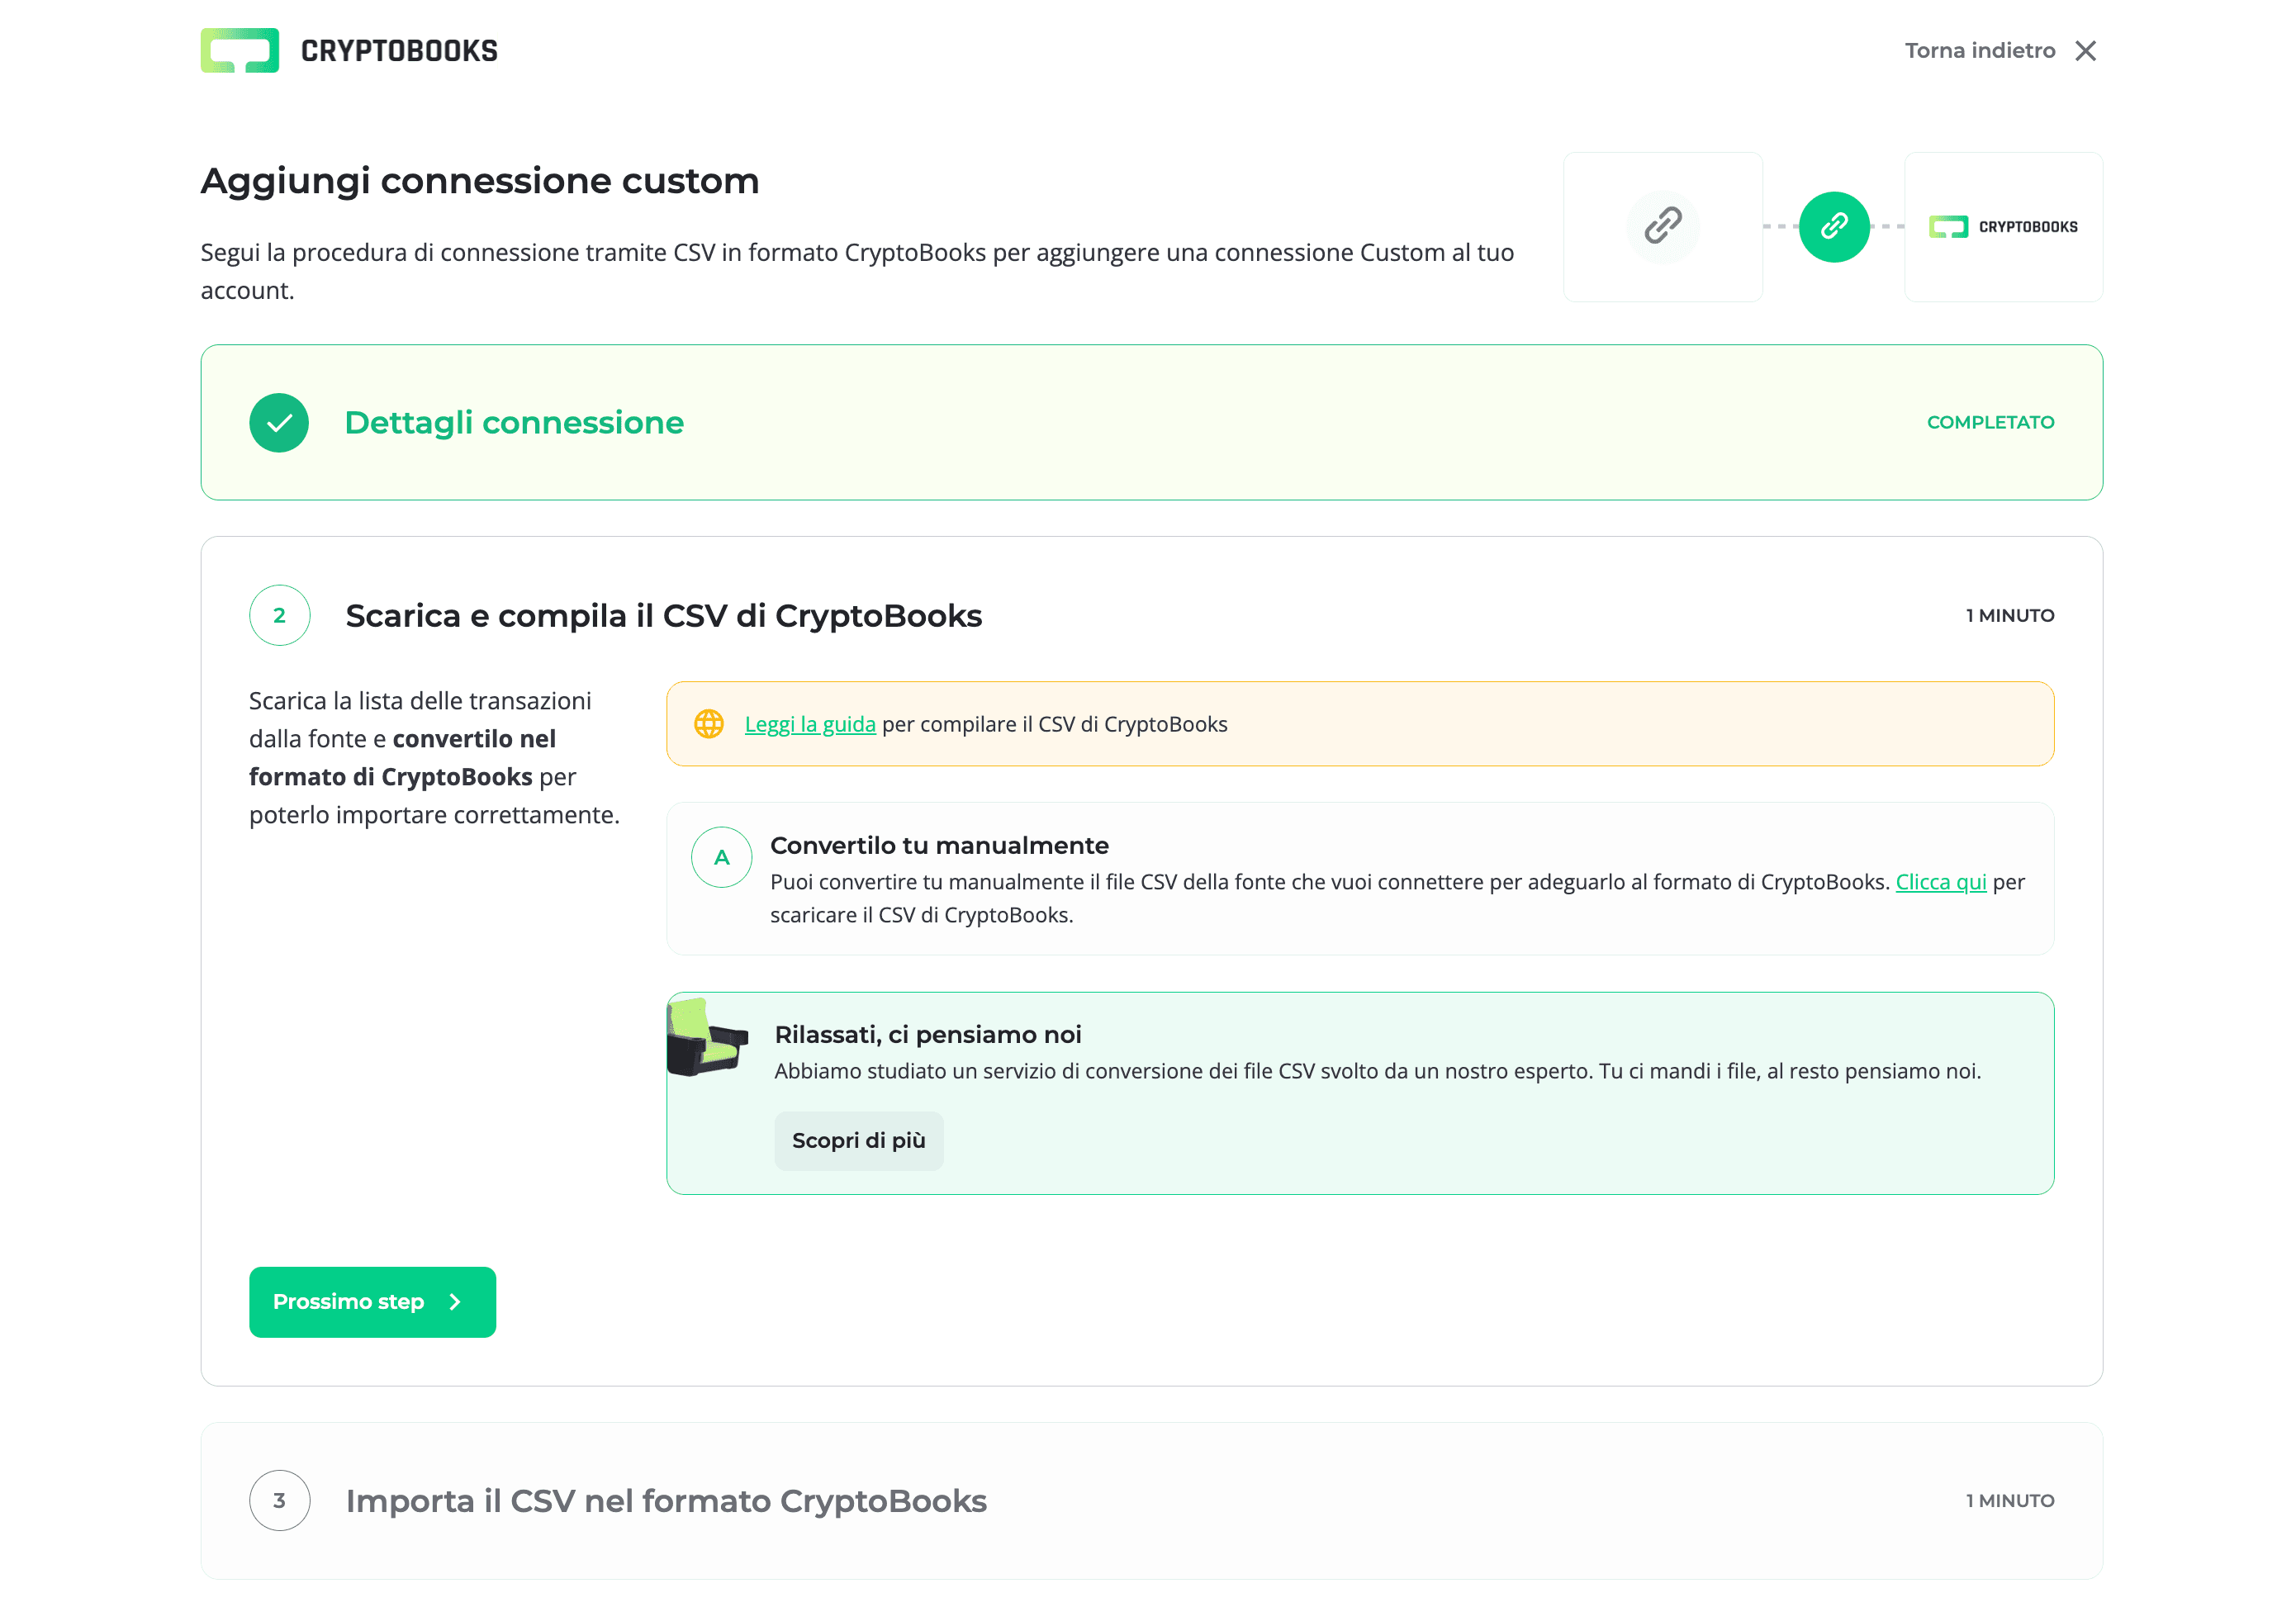Image resolution: width=2296 pixels, height=1607 pixels.
Task: Click the step 3 circle for CSV import
Action: (279, 1501)
